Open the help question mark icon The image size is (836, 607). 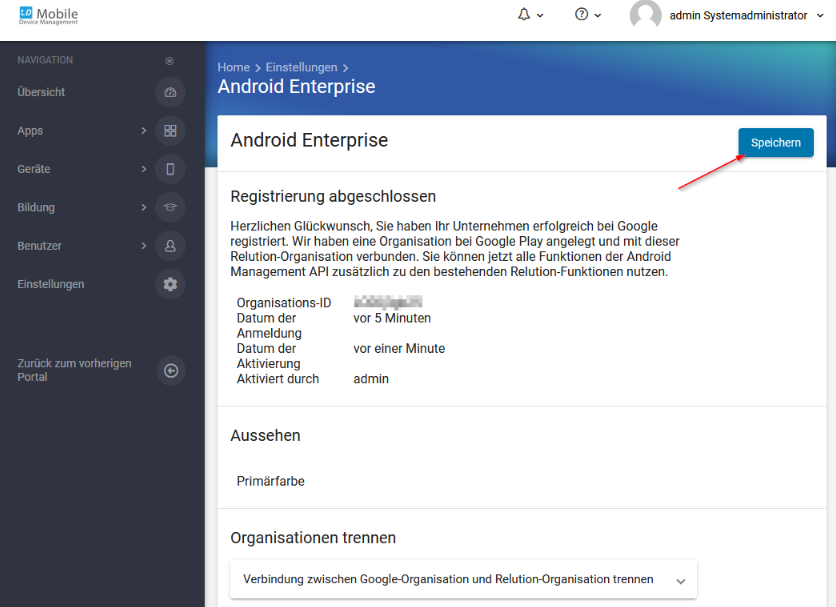pyautogui.click(x=581, y=14)
